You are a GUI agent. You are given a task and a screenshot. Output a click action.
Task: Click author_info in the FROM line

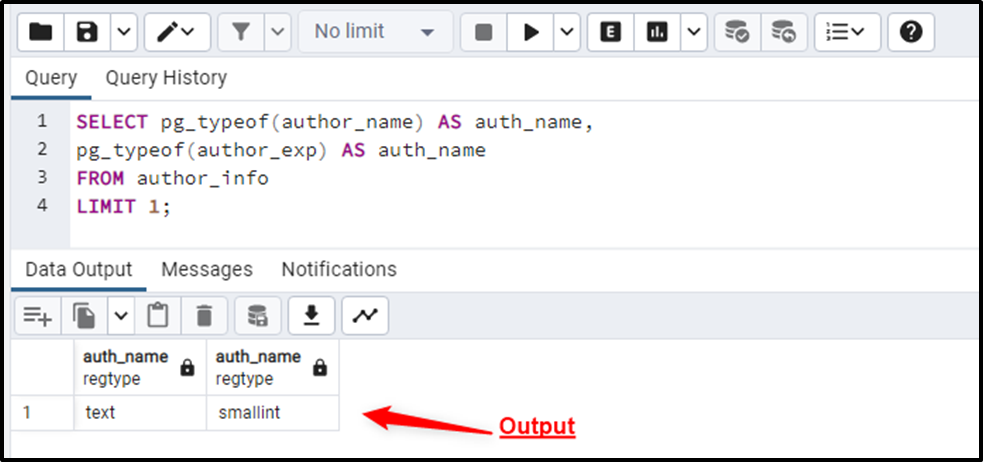point(203,179)
